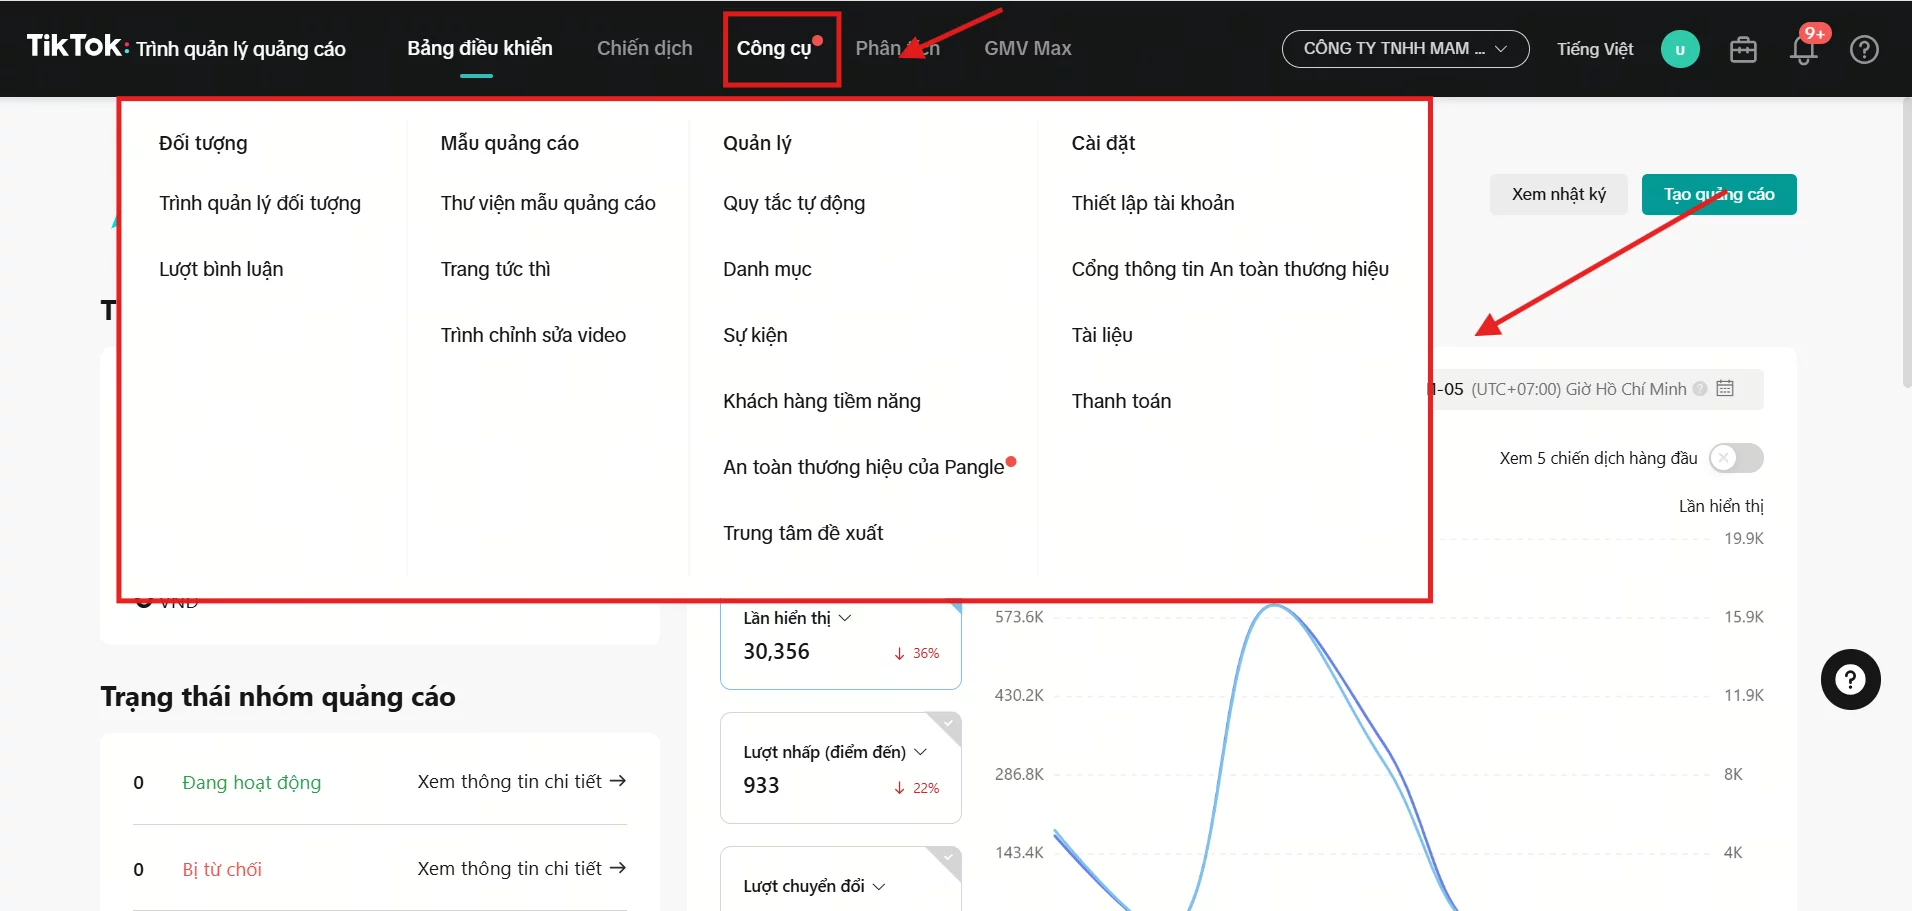The image size is (1912, 911).
Task: Open Trình quản lý đối tượng menu entry
Action: tap(260, 203)
